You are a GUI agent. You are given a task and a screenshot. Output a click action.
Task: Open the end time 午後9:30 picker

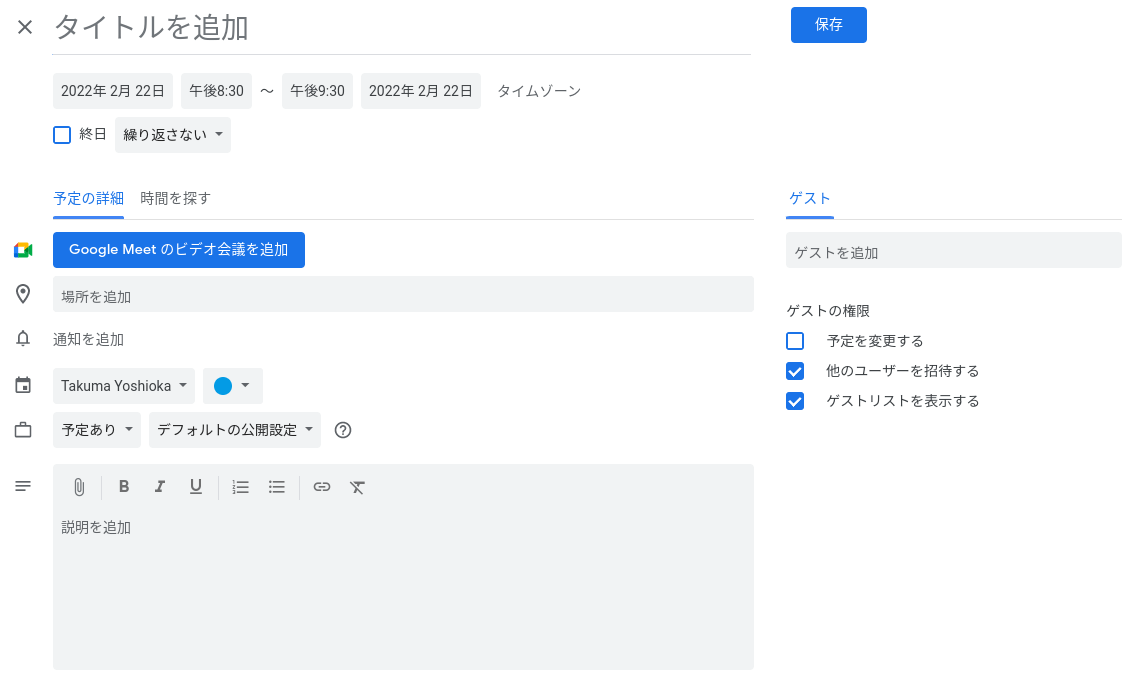(317, 91)
